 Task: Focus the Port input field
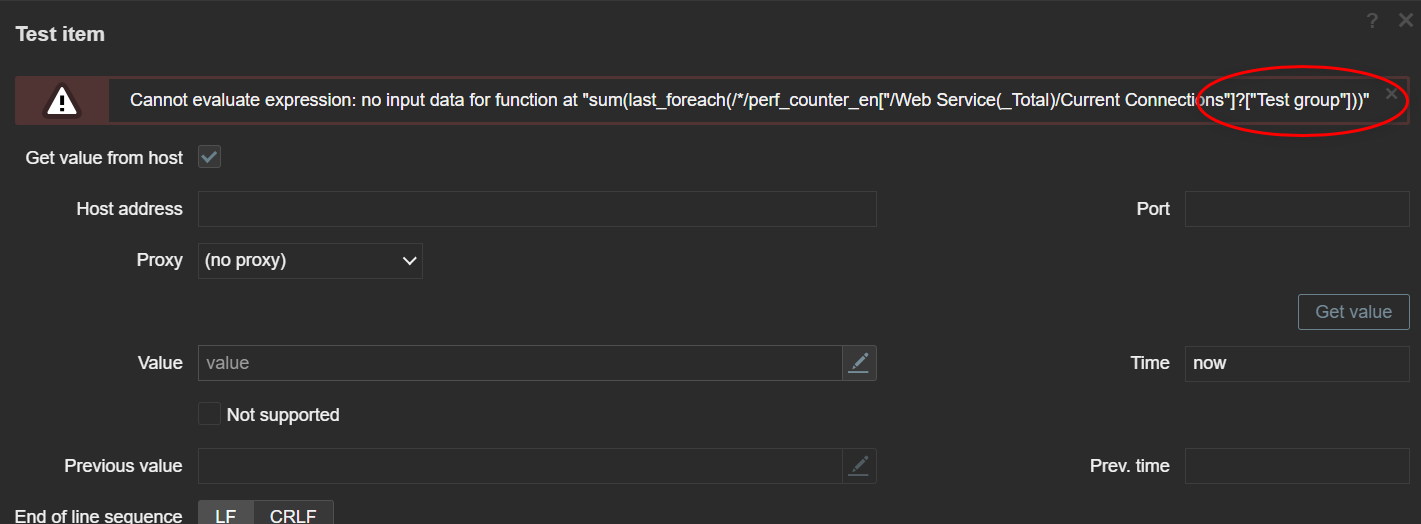tap(1296, 209)
